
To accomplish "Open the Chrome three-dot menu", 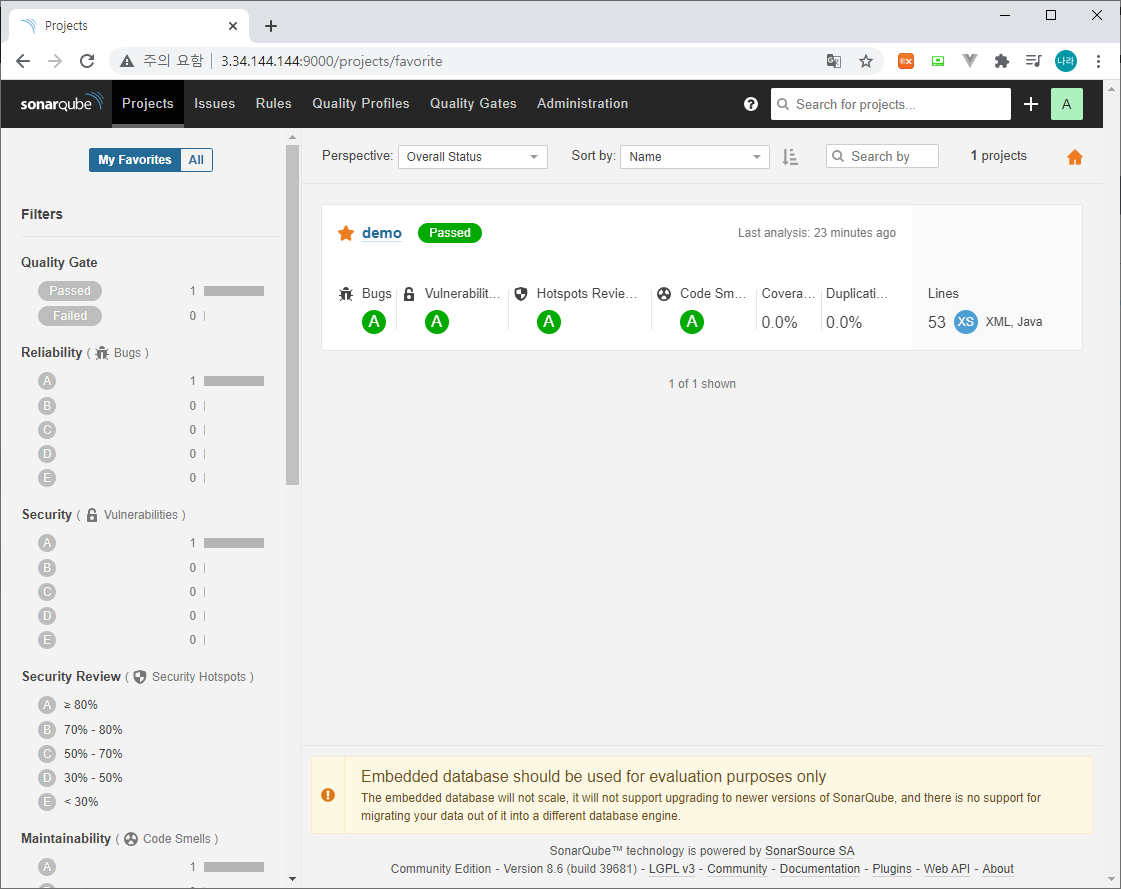I will point(1098,61).
